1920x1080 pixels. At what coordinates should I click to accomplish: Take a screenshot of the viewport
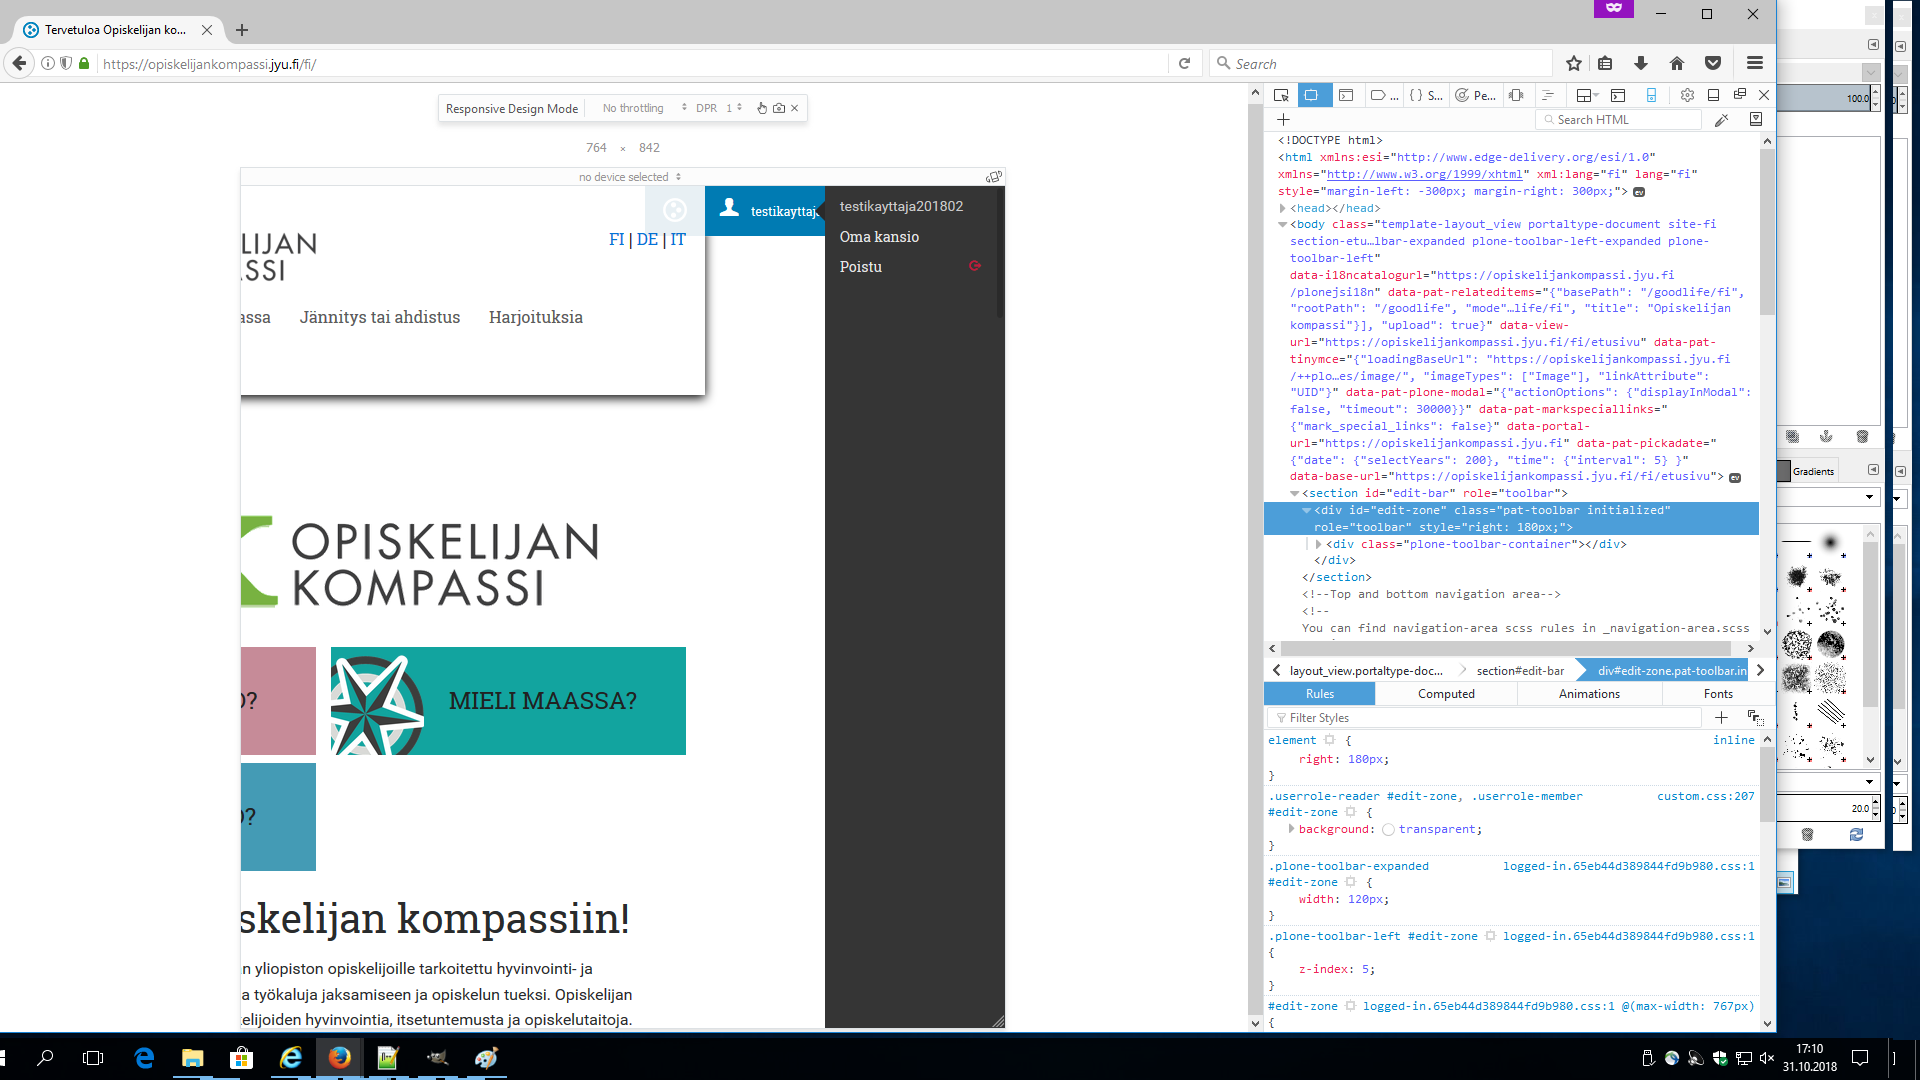[x=779, y=108]
